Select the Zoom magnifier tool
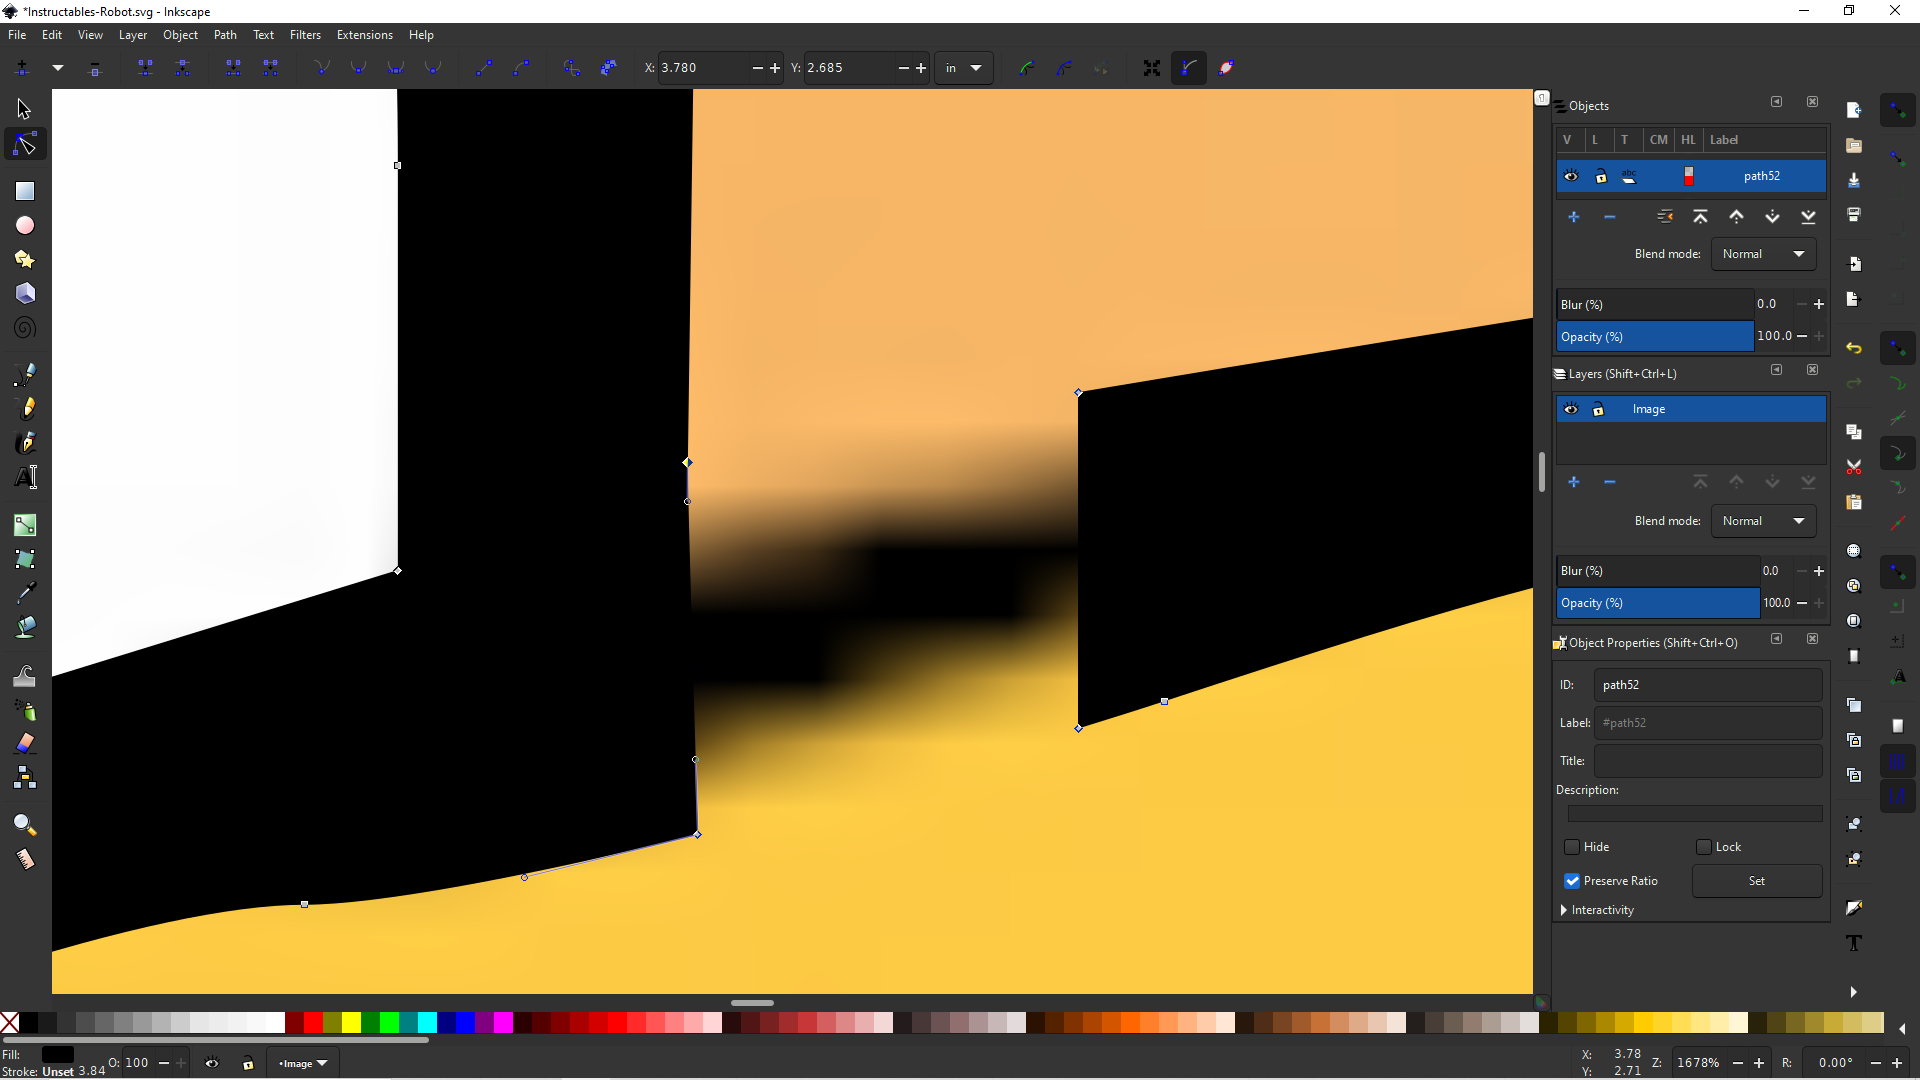Screen dimensions: 1920x1080 [x=25, y=825]
